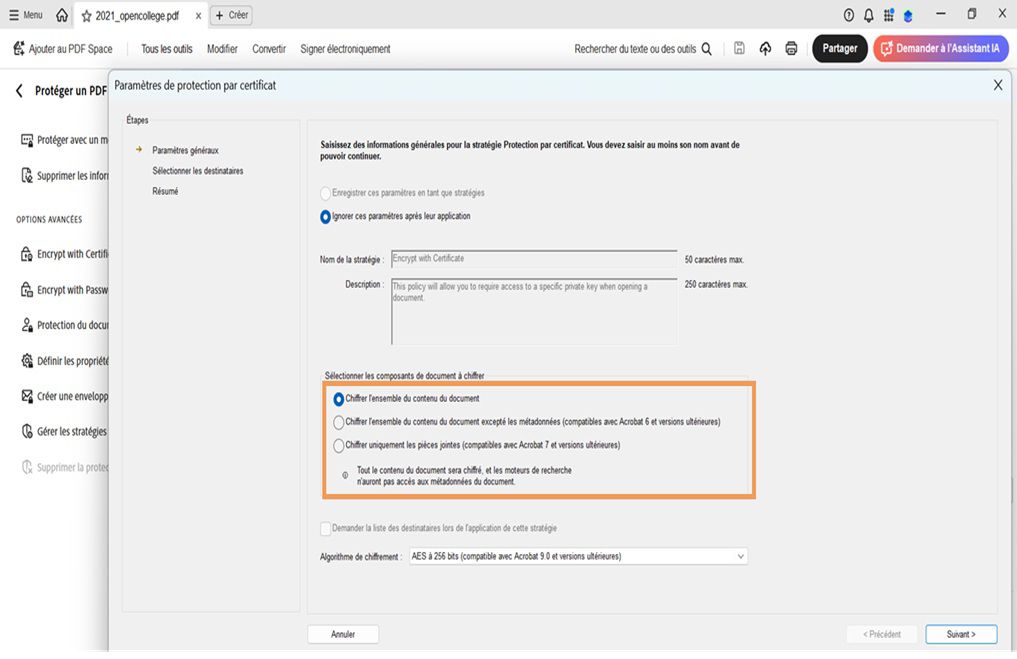Screen dimensions: 1017x659
Task: Open the Modifier menu
Action: pyautogui.click(x=222, y=49)
